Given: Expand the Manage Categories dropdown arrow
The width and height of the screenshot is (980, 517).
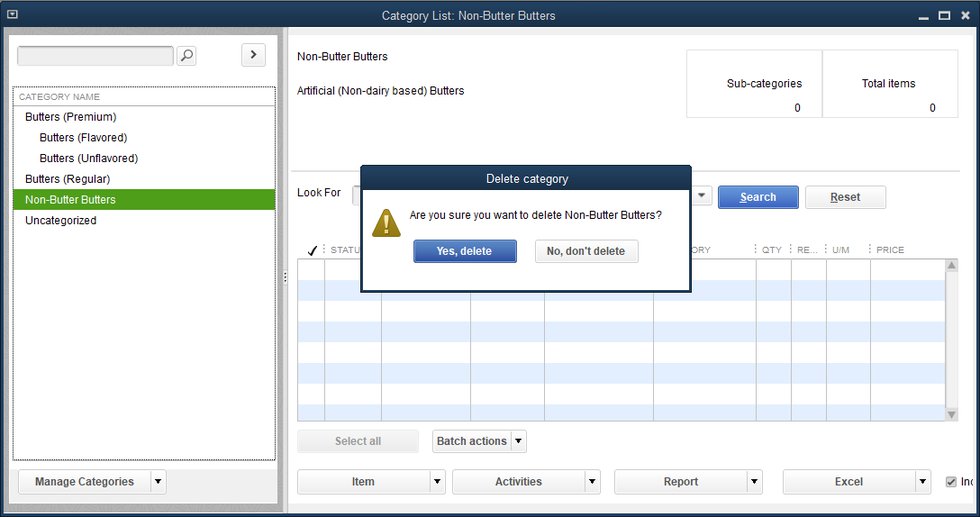Looking at the screenshot, I should [x=158, y=482].
